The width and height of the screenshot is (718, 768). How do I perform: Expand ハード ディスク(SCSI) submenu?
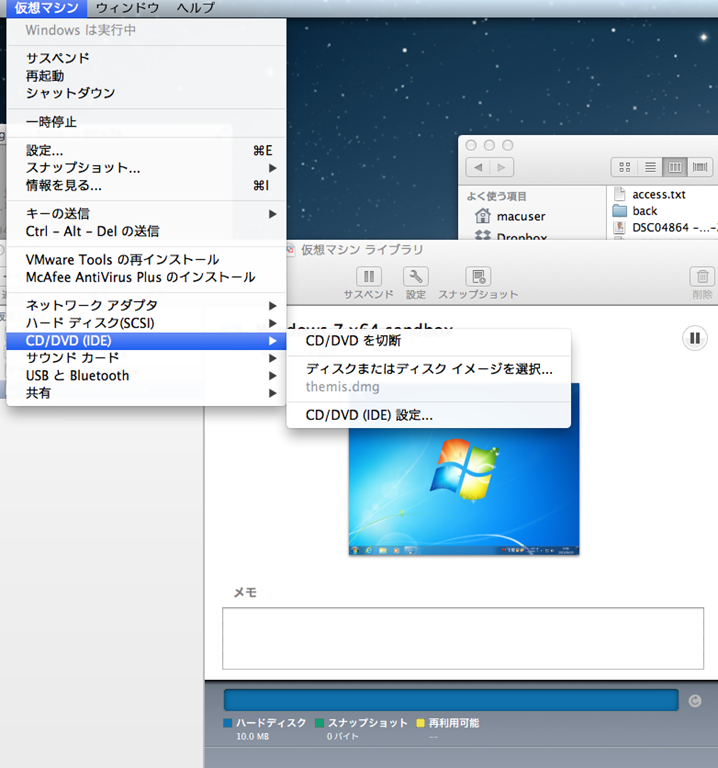tap(146, 323)
